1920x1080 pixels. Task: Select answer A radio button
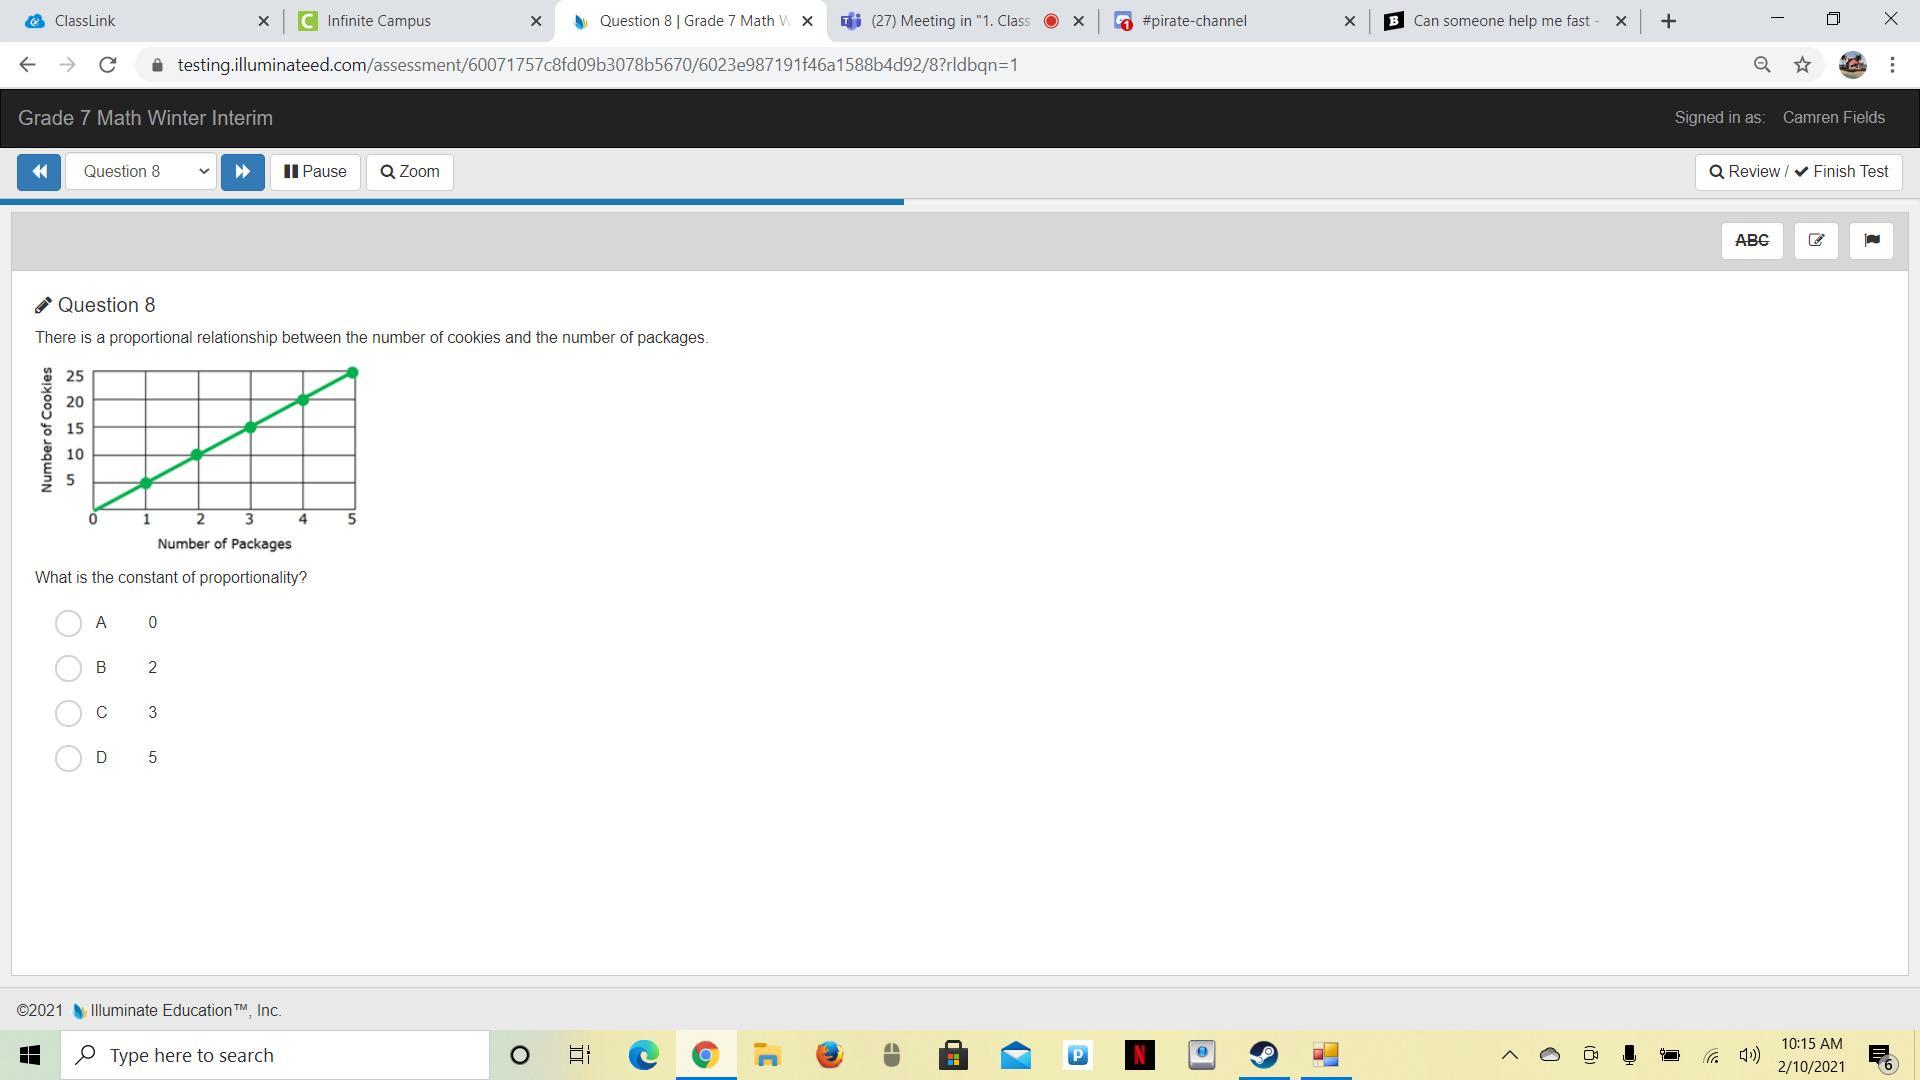click(x=68, y=623)
